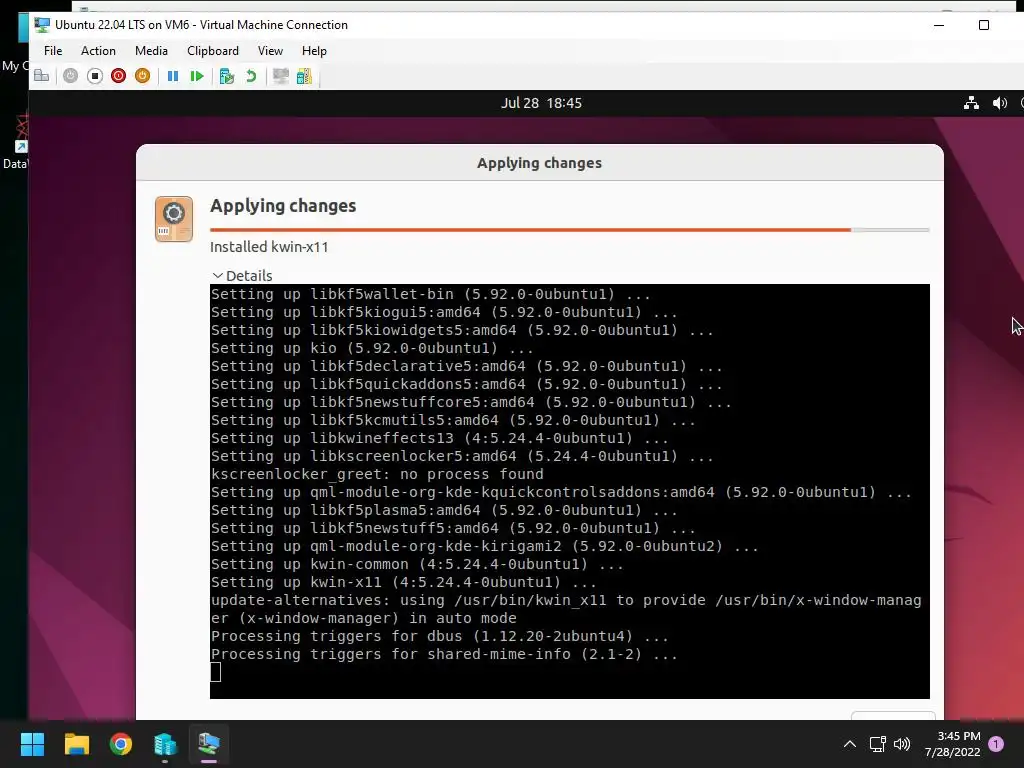1024x768 pixels.
Task: Click the Checkpoint toolbar icon
Action: [227, 76]
